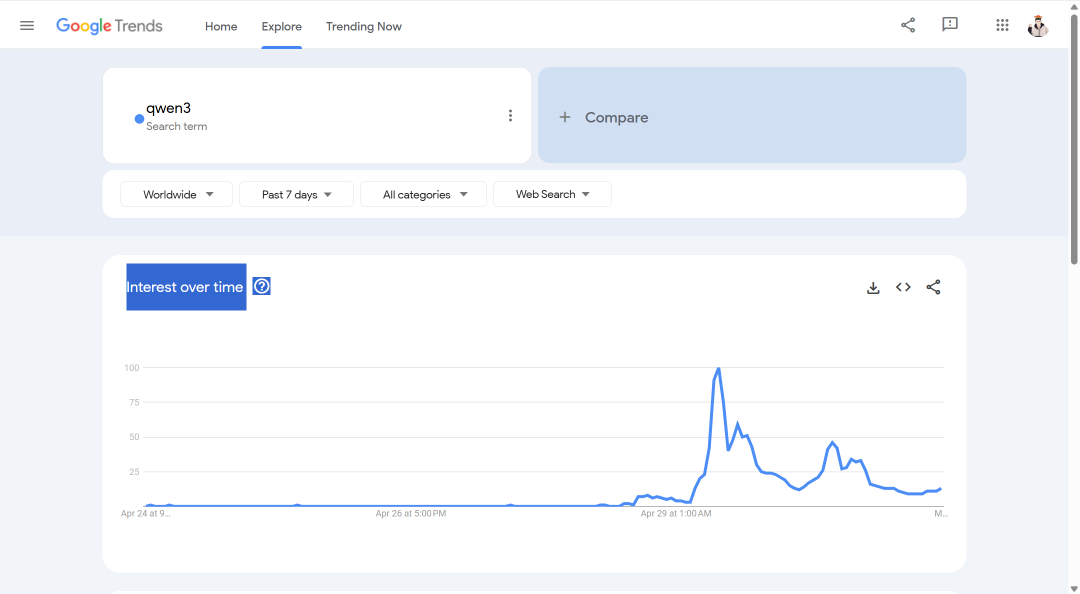Download the chart CSV data
This screenshot has height=594, width=1080.
(x=873, y=287)
